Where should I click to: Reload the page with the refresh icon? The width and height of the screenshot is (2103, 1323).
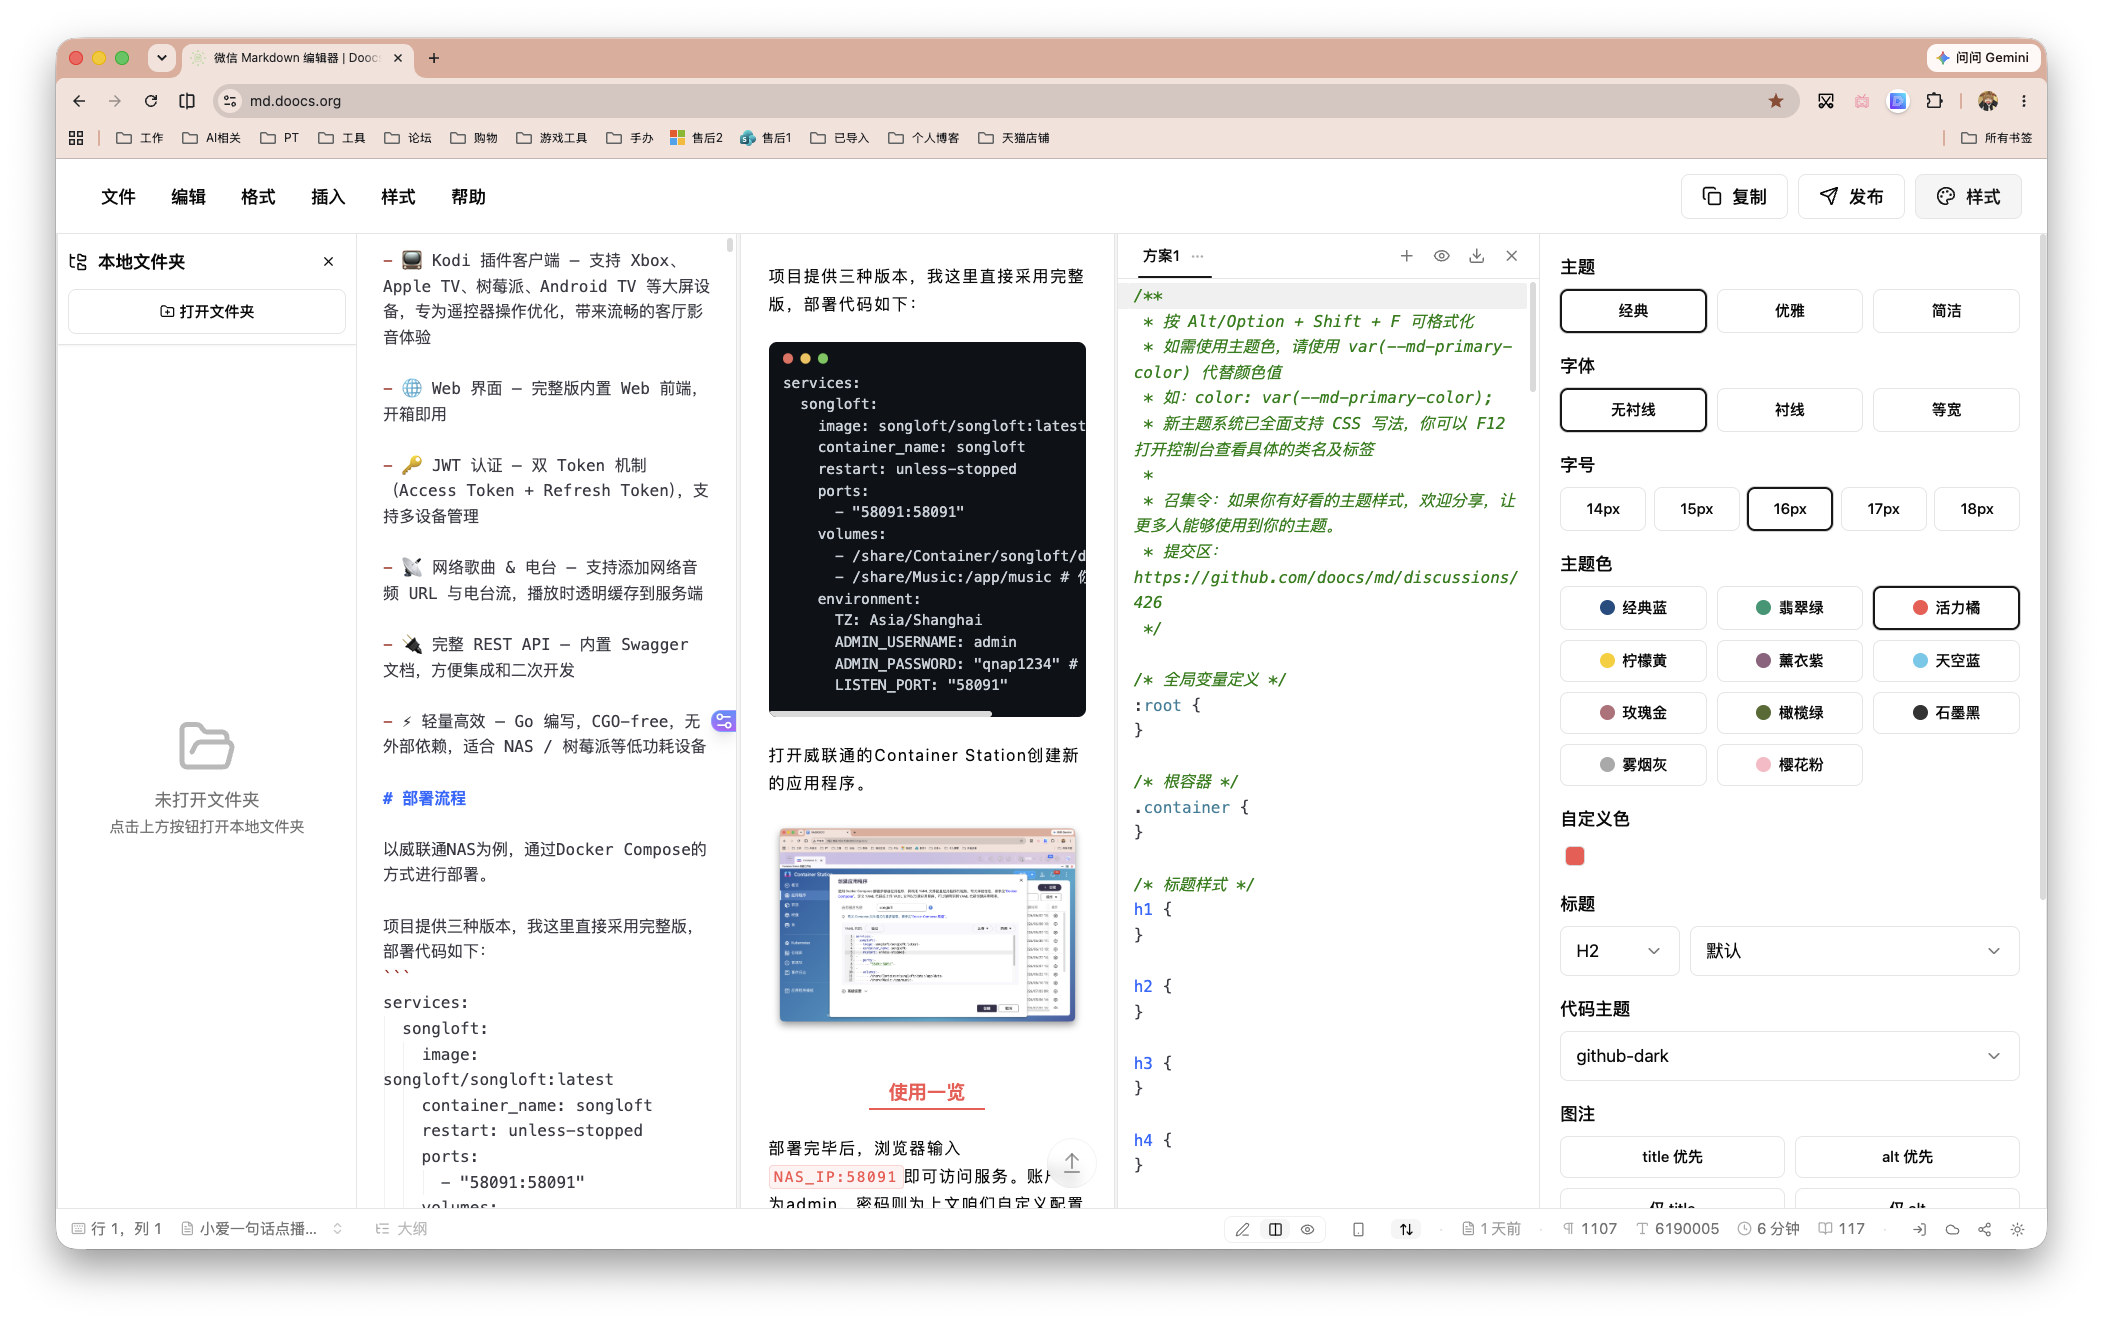point(151,101)
